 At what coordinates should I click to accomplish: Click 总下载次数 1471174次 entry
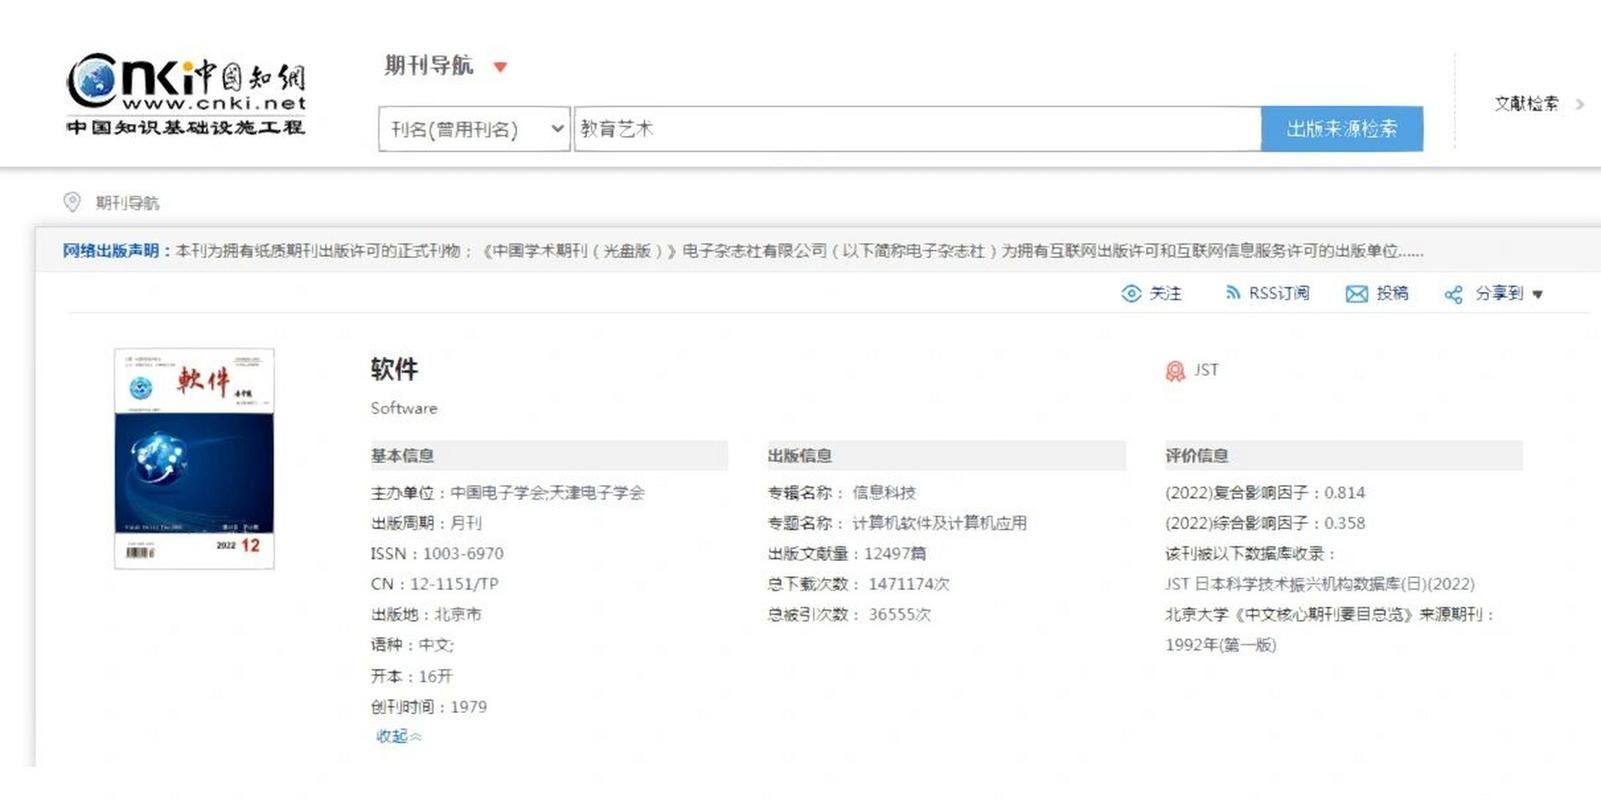click(x=858, y=584)
